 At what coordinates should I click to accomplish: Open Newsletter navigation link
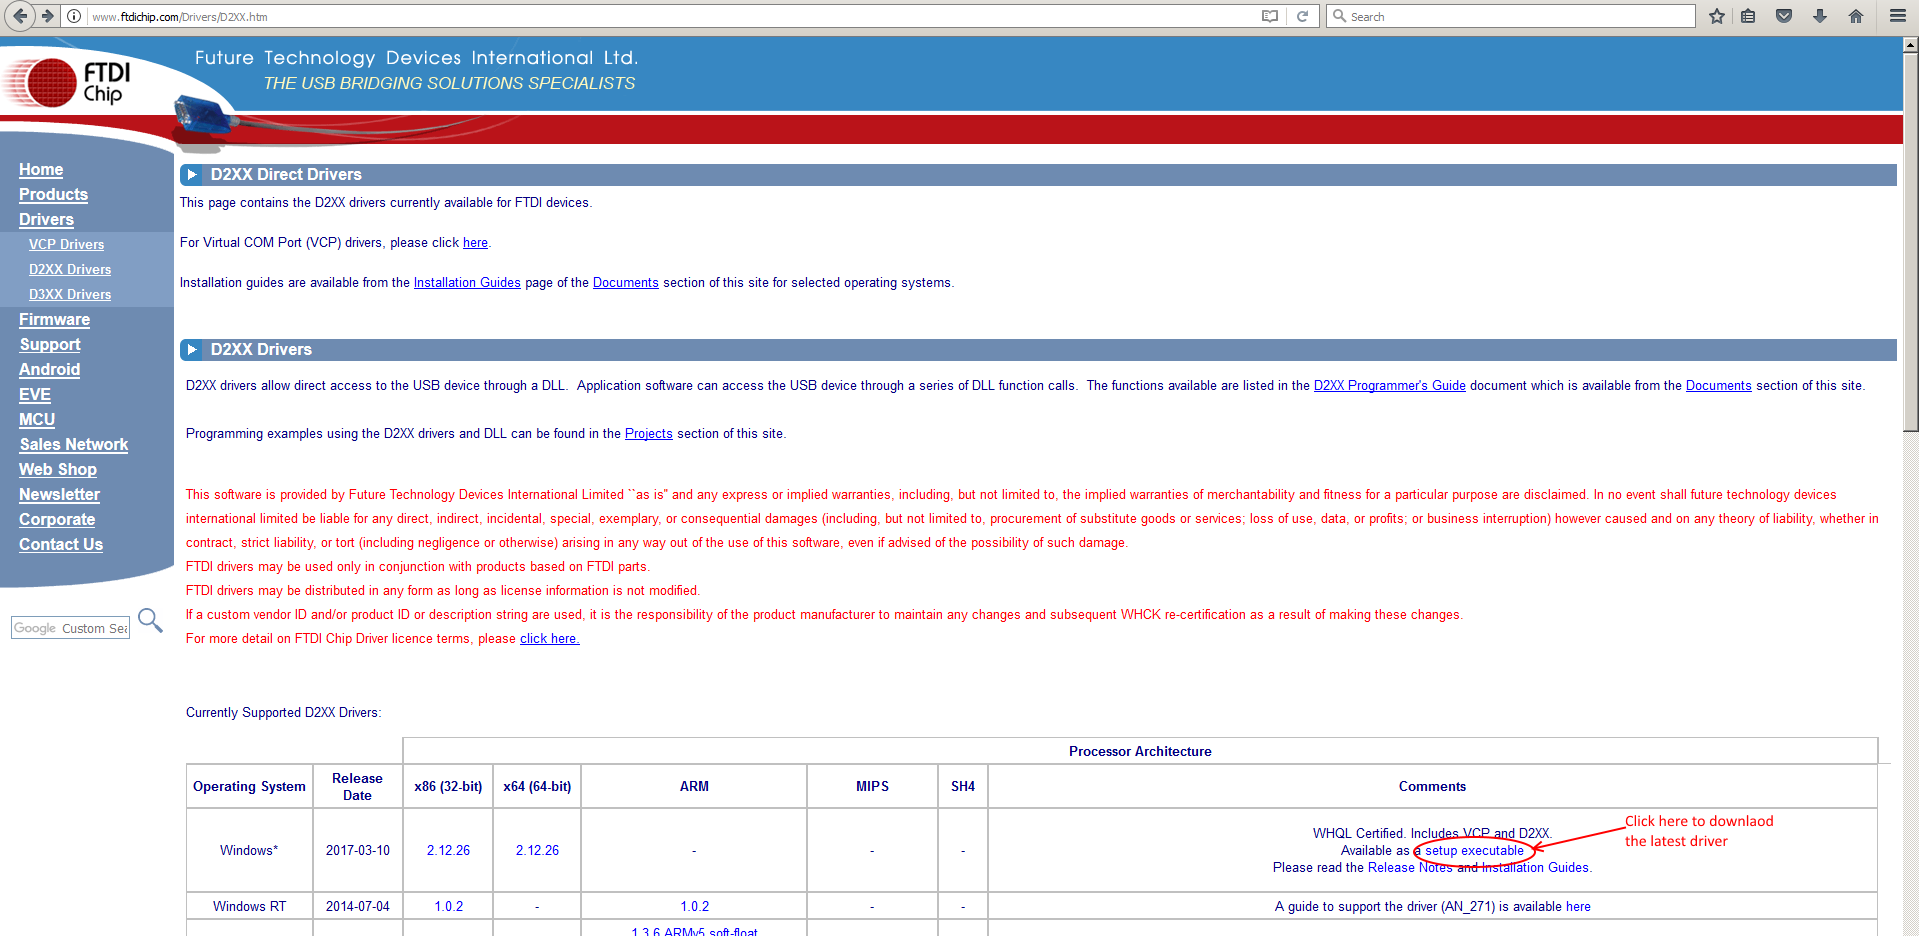coord(59,495)
